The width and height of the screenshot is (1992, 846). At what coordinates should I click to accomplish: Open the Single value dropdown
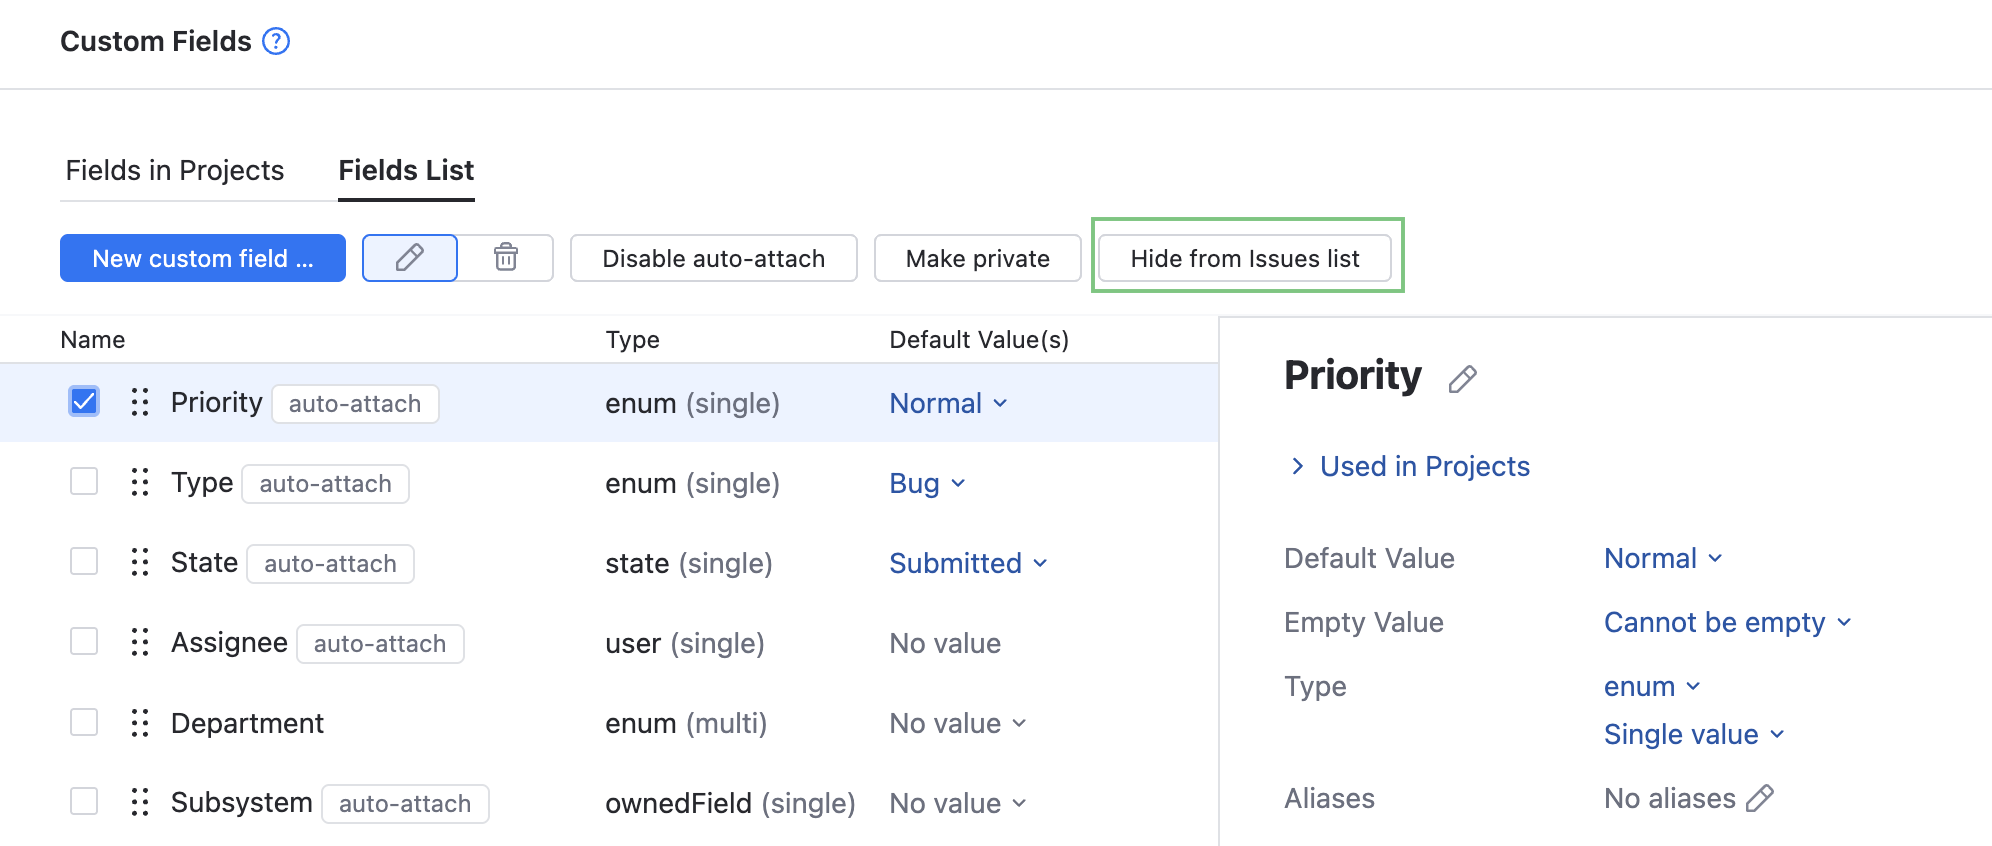point(1693,735)
